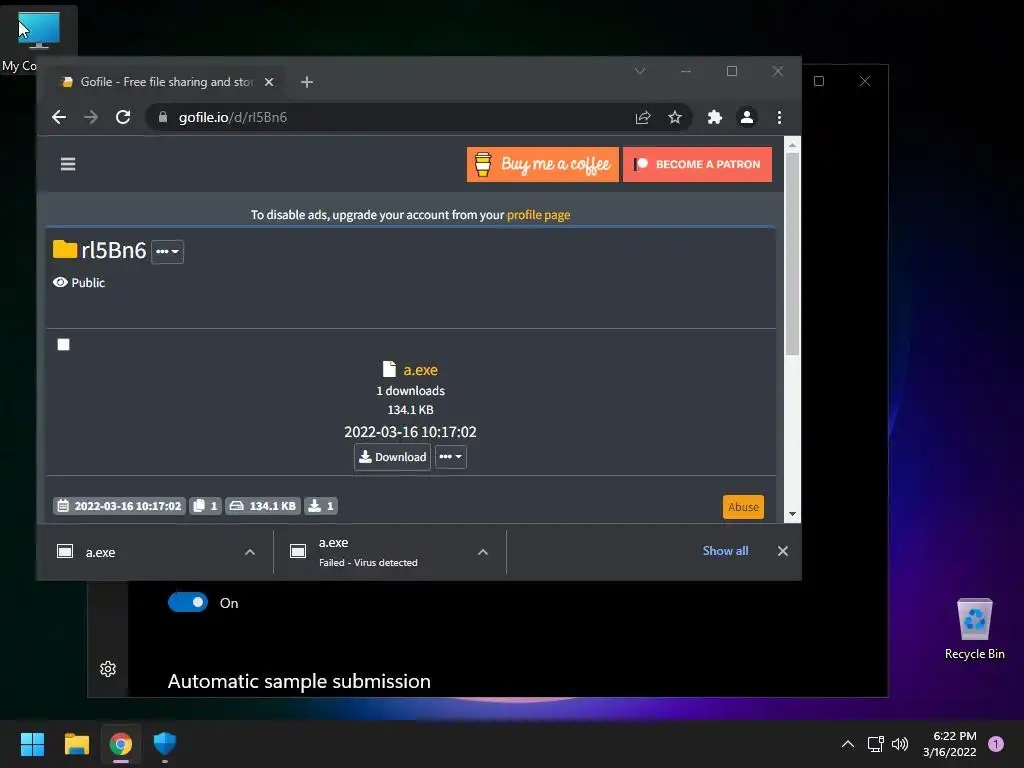Open the Gofile hamburger menu

[68, 164]
